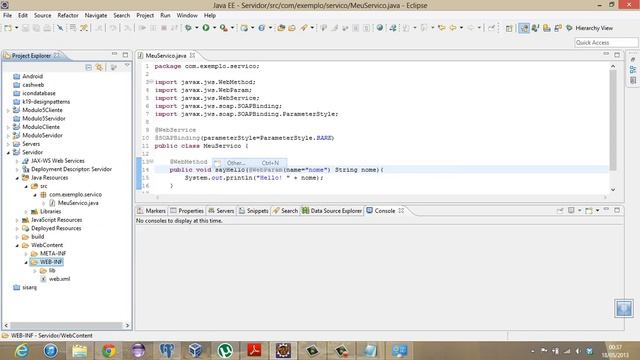This screenshot has width=640, height=360.
Task: Open Project Explorer view menu triangle
Action: pos(127,65)
